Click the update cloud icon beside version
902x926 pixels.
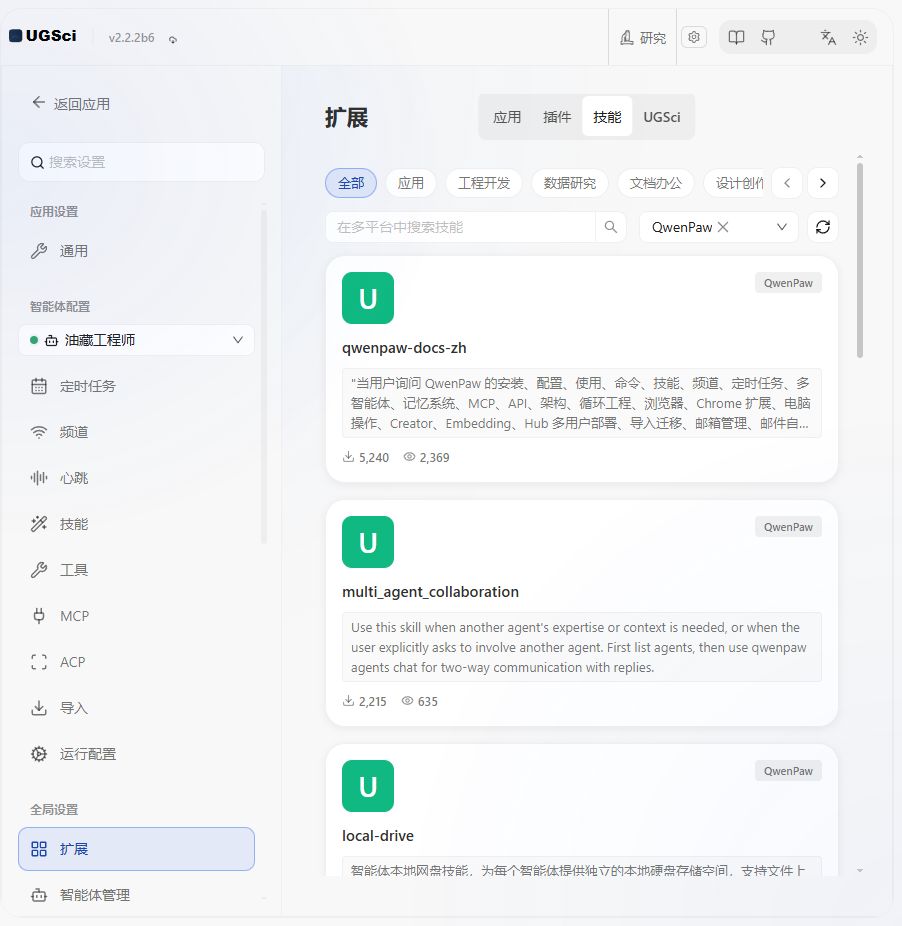click(x=172, y=40)
